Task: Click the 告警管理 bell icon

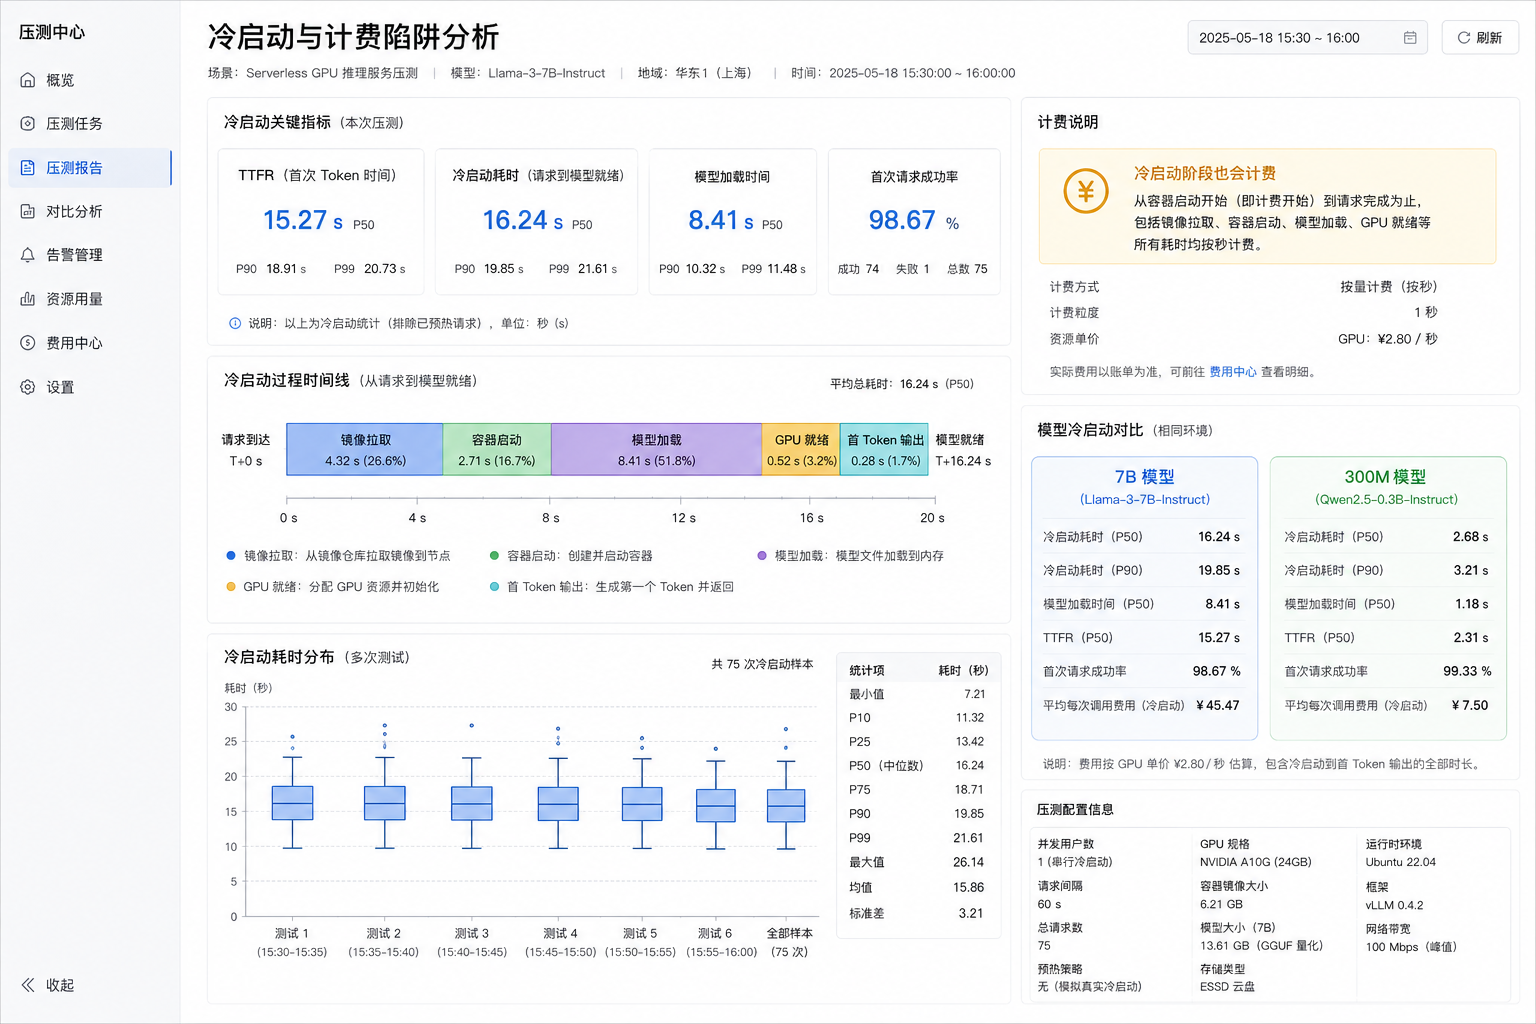Action: tap(28, 255)
